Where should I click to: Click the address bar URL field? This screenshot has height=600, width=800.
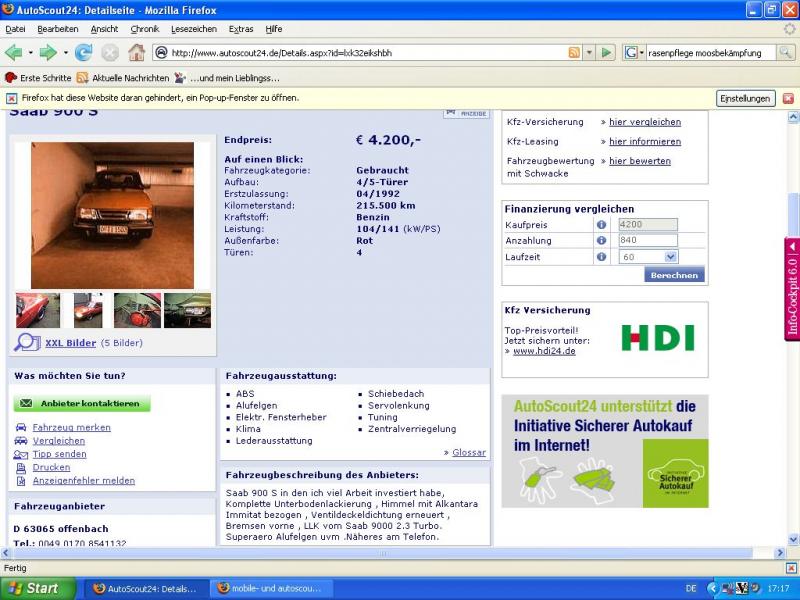367,53
